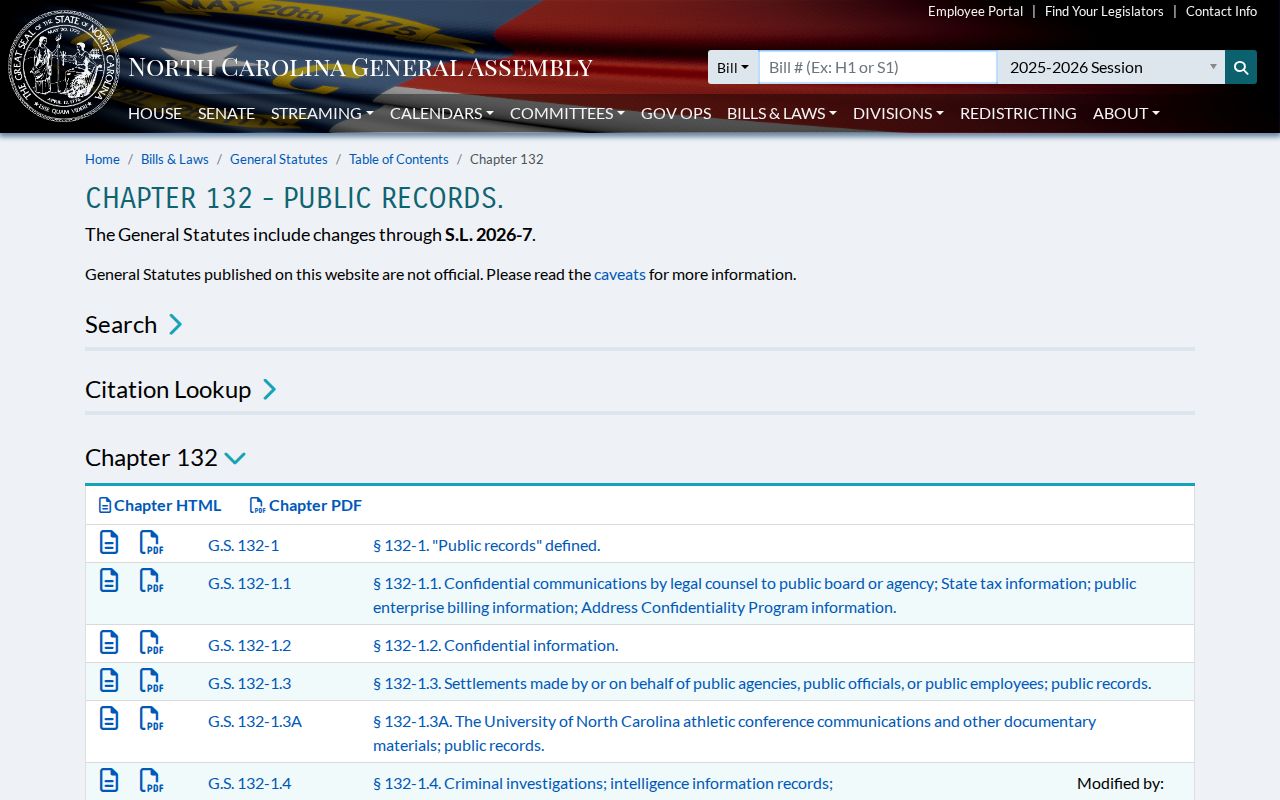
Task: Open HTML document icon for G.S. 132-1.3
Action: [x=109, y=681]
